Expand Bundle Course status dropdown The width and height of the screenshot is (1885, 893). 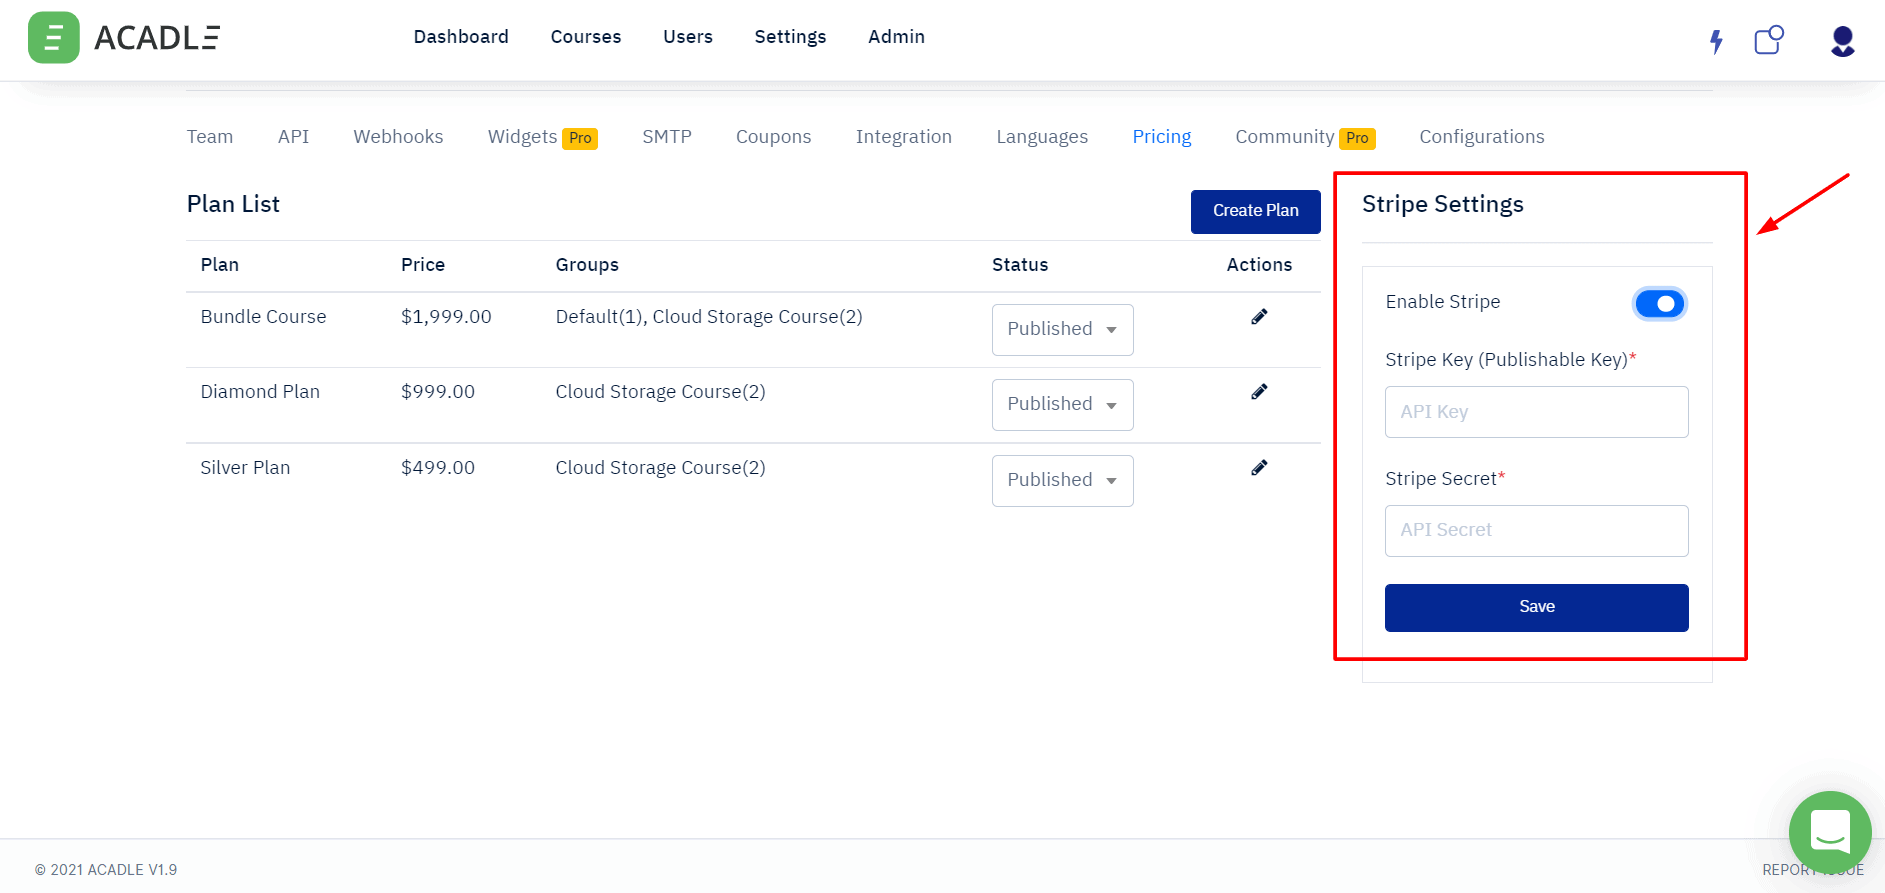tap(1062, 330)
